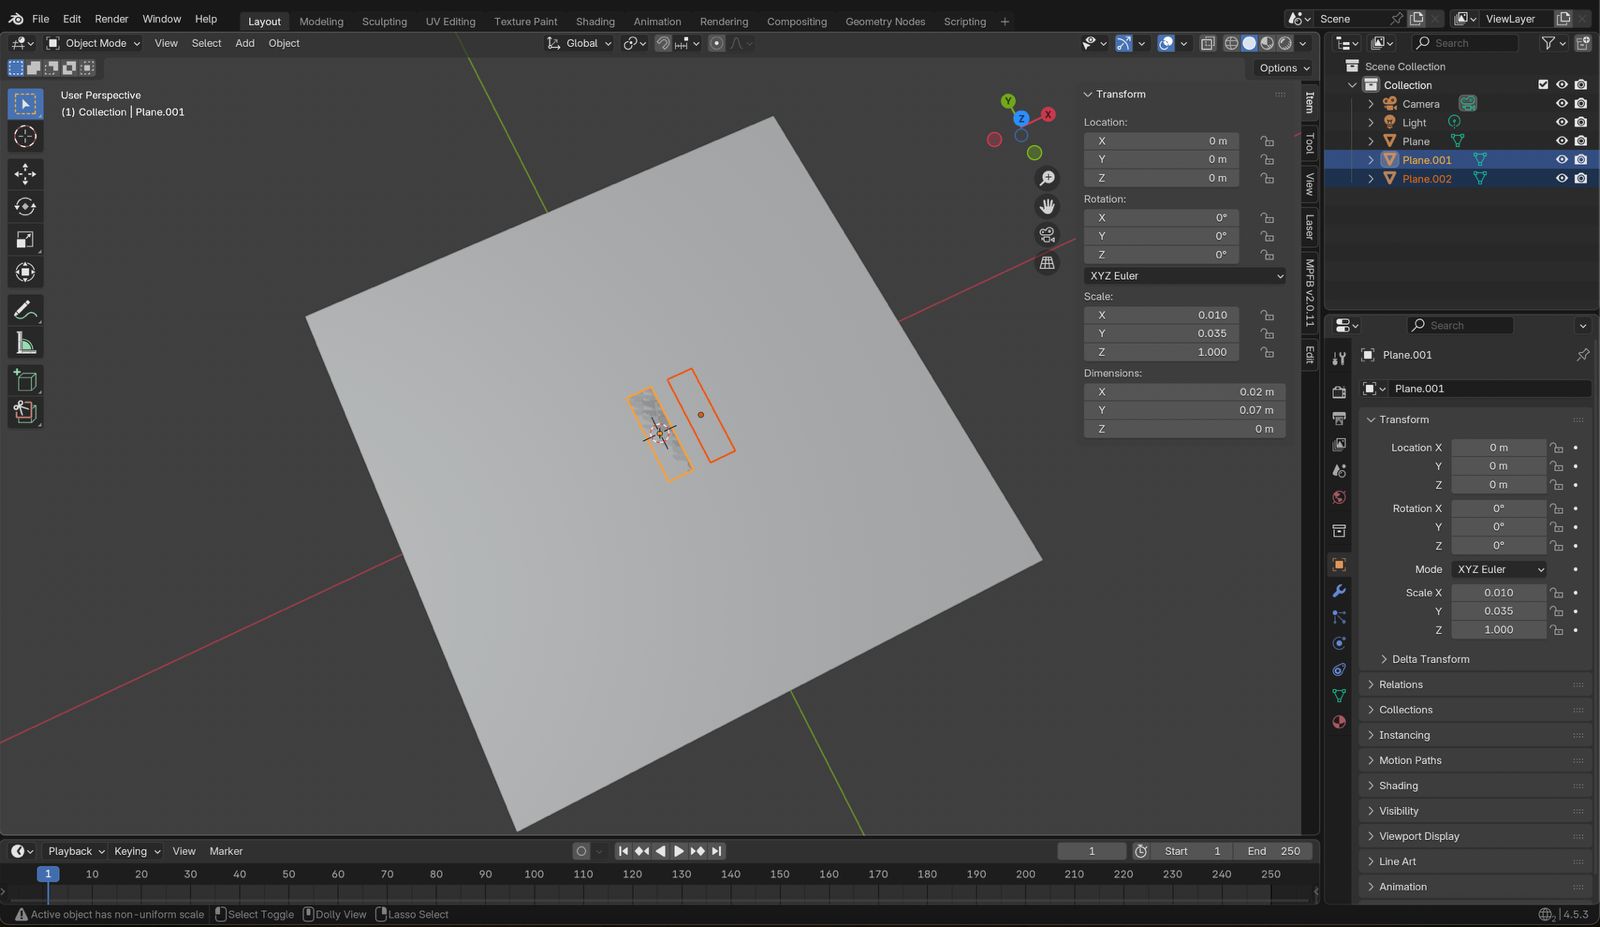Click the Options button in the viewport header
The image size is (1600, 927).
coord(1283,68)
